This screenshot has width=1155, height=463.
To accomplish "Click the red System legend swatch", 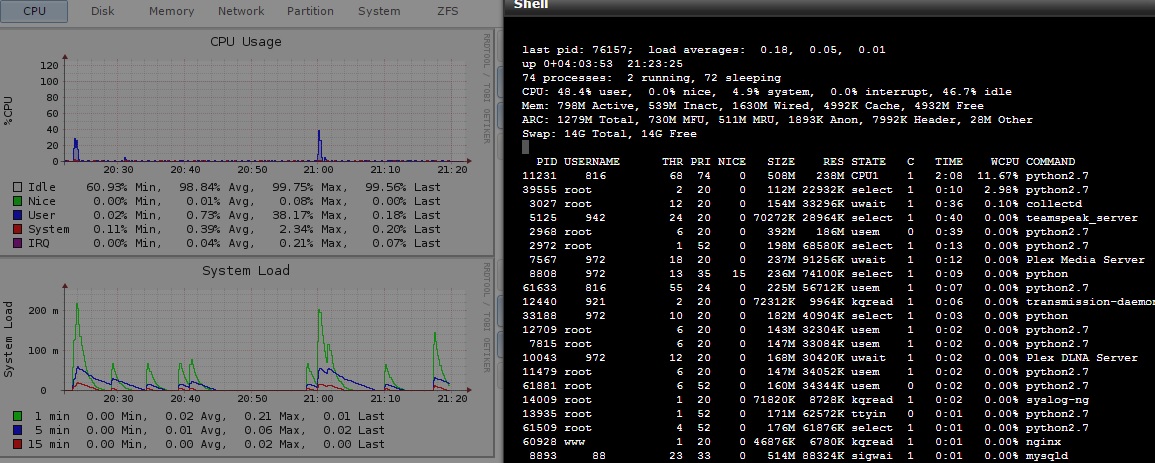I will pos(18,229).
